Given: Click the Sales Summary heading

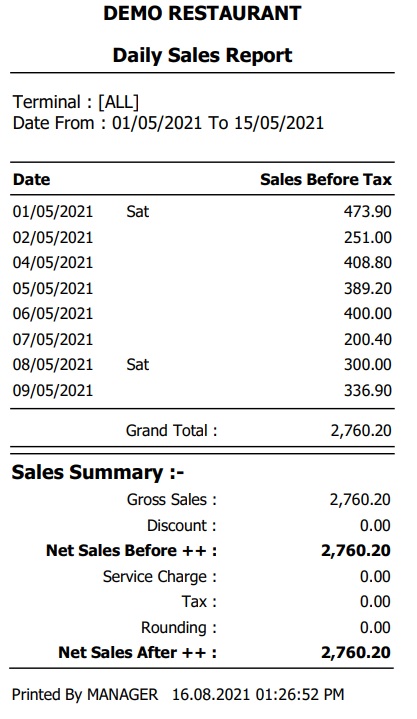Looking at the screenshot, I should [x=98, y=472].
